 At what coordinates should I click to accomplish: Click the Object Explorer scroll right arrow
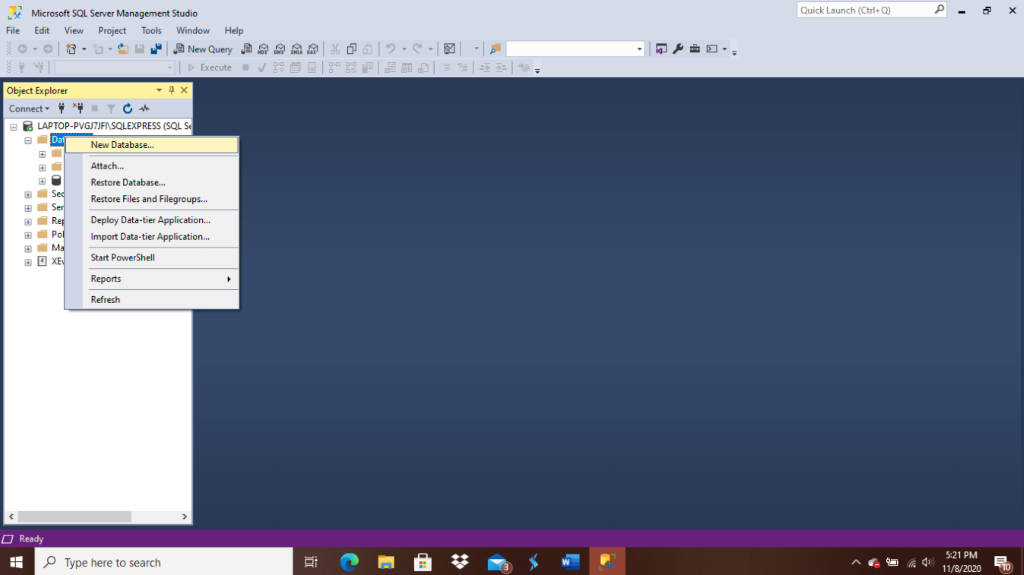coord(184,516)
